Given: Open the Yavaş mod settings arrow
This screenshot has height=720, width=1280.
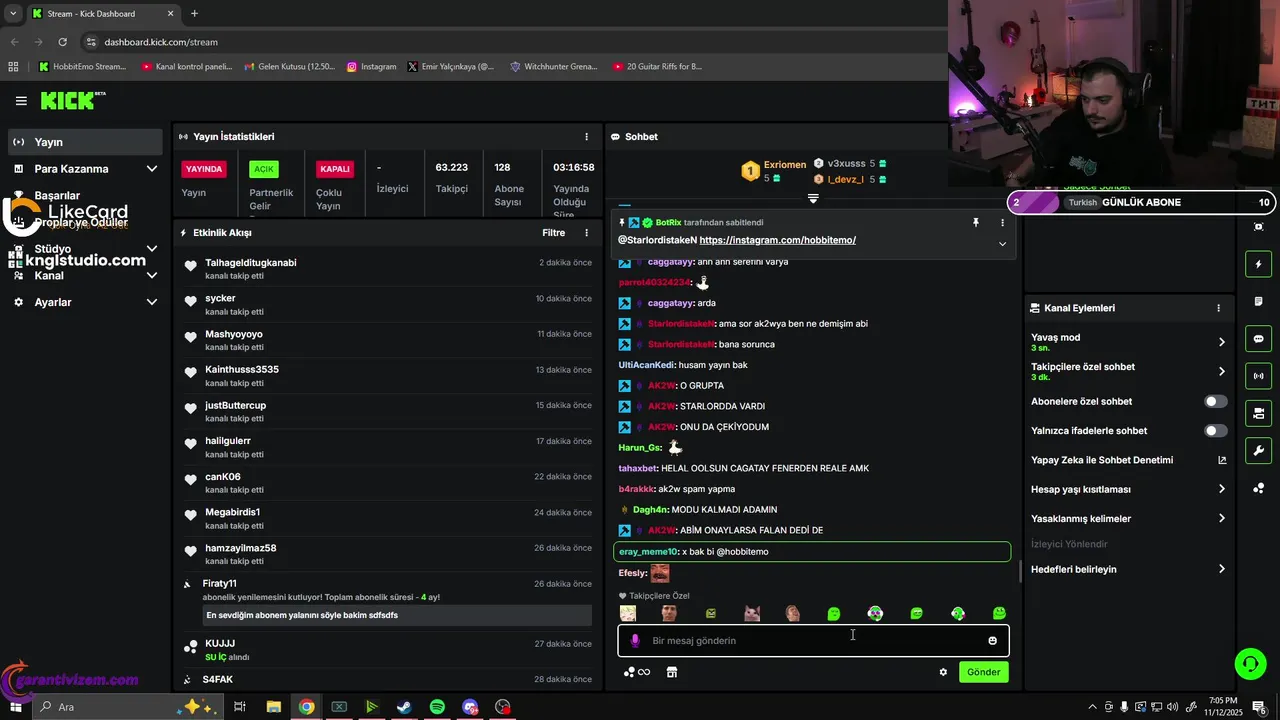Looking at the screenshot, I should tap(1221, 342).
